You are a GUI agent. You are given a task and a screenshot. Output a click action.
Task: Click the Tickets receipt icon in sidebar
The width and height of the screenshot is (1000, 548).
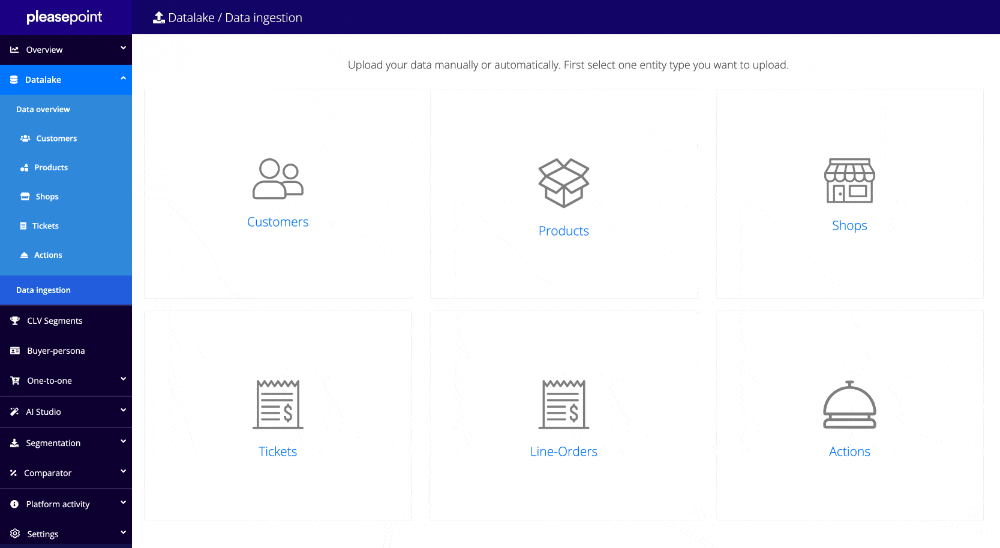23,226
